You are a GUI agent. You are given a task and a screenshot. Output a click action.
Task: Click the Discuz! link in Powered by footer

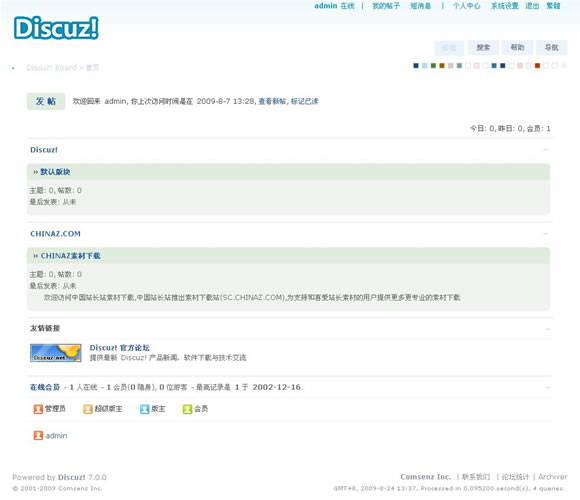pyautogui.click(x=71, y=477)
